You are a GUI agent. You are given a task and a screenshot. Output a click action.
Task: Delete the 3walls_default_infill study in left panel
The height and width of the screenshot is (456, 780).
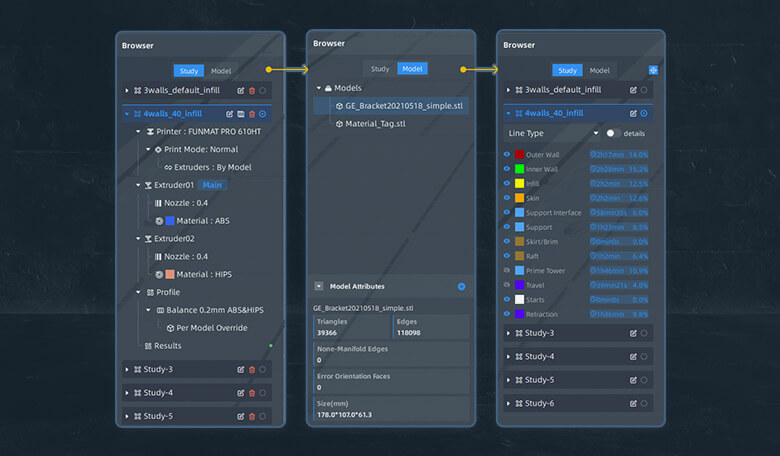coord(251,90)
